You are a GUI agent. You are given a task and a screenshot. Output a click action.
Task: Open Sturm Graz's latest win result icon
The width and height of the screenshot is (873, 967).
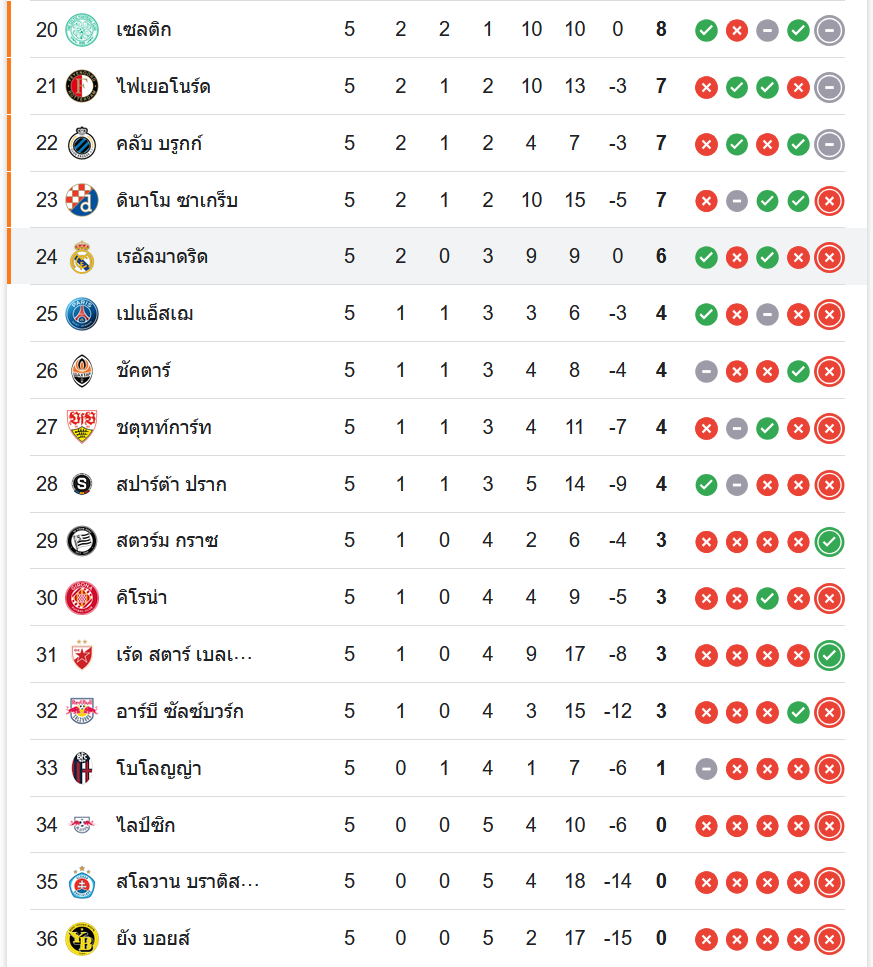click(x=829, y=542)
